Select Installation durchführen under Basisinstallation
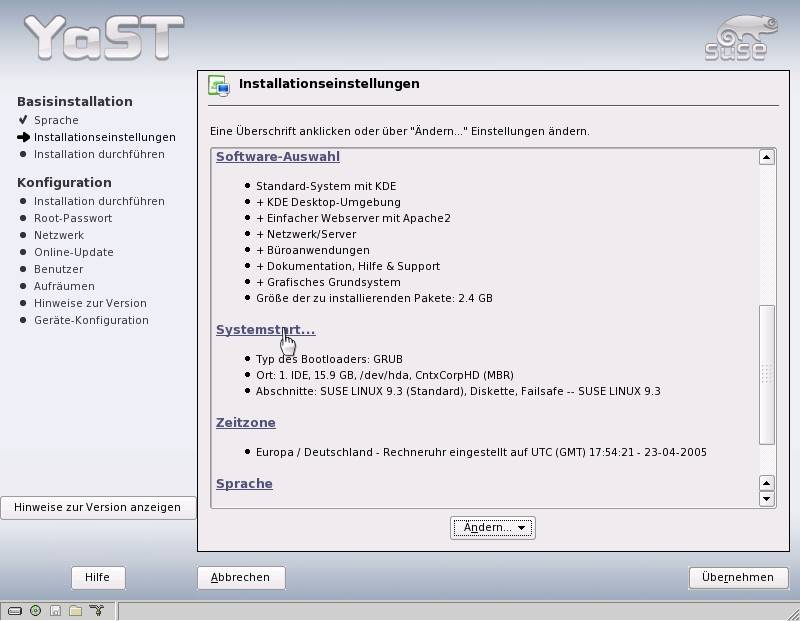 pos(99,154)
